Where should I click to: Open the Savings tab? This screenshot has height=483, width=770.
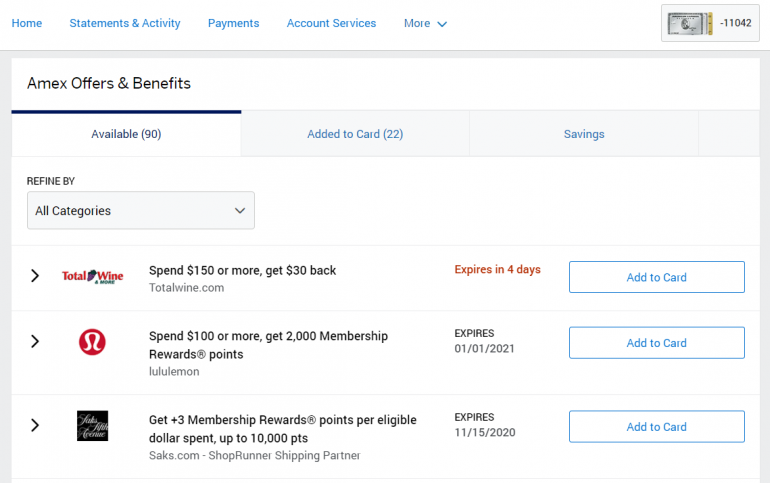[x=584, y=134]
